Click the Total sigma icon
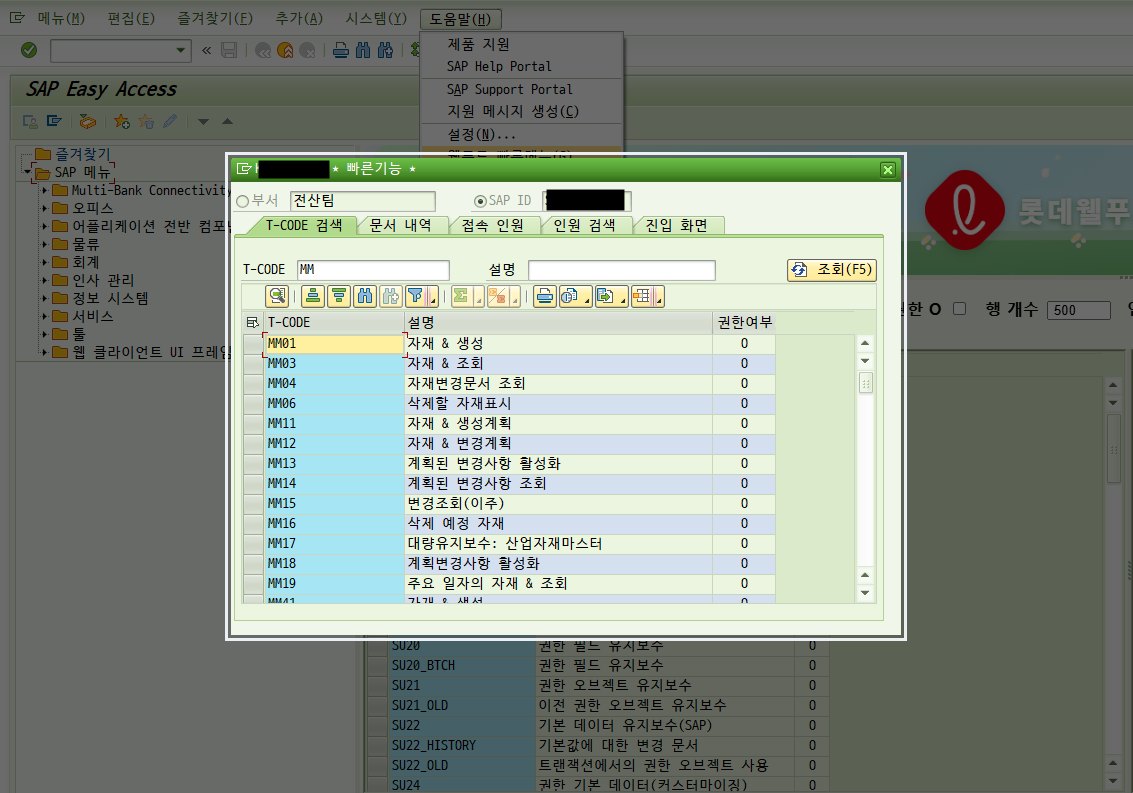Viewport: 1133px width, 793px height. (460, 296)
